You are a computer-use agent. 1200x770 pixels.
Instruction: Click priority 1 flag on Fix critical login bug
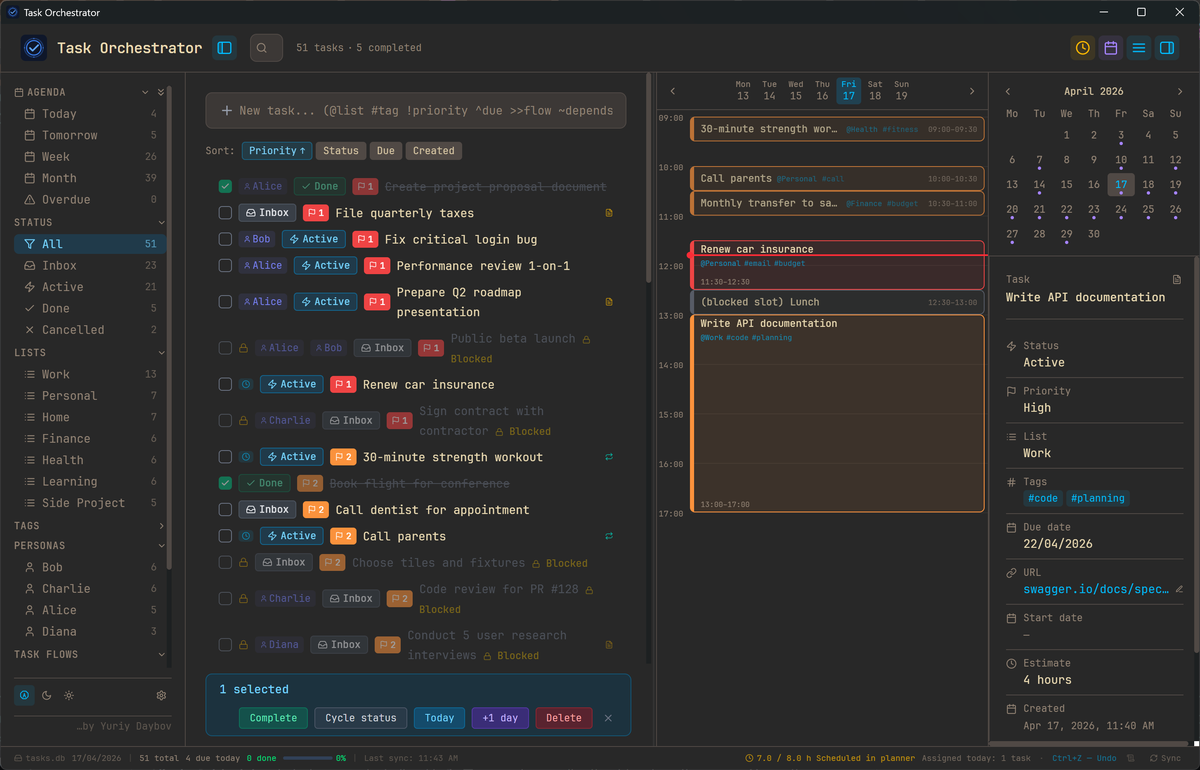[366, 239]
